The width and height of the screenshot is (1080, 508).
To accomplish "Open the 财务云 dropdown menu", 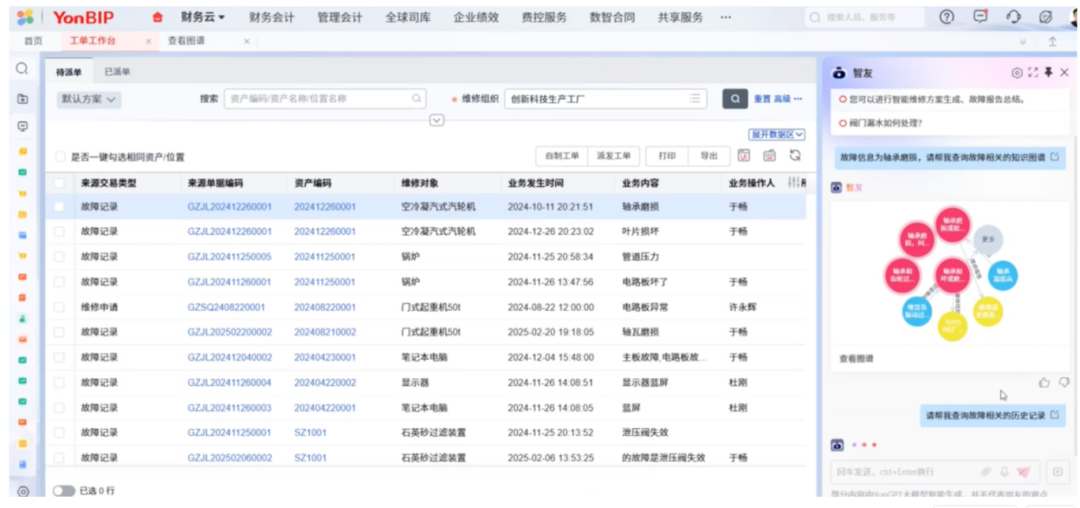I will pos(202,17).
